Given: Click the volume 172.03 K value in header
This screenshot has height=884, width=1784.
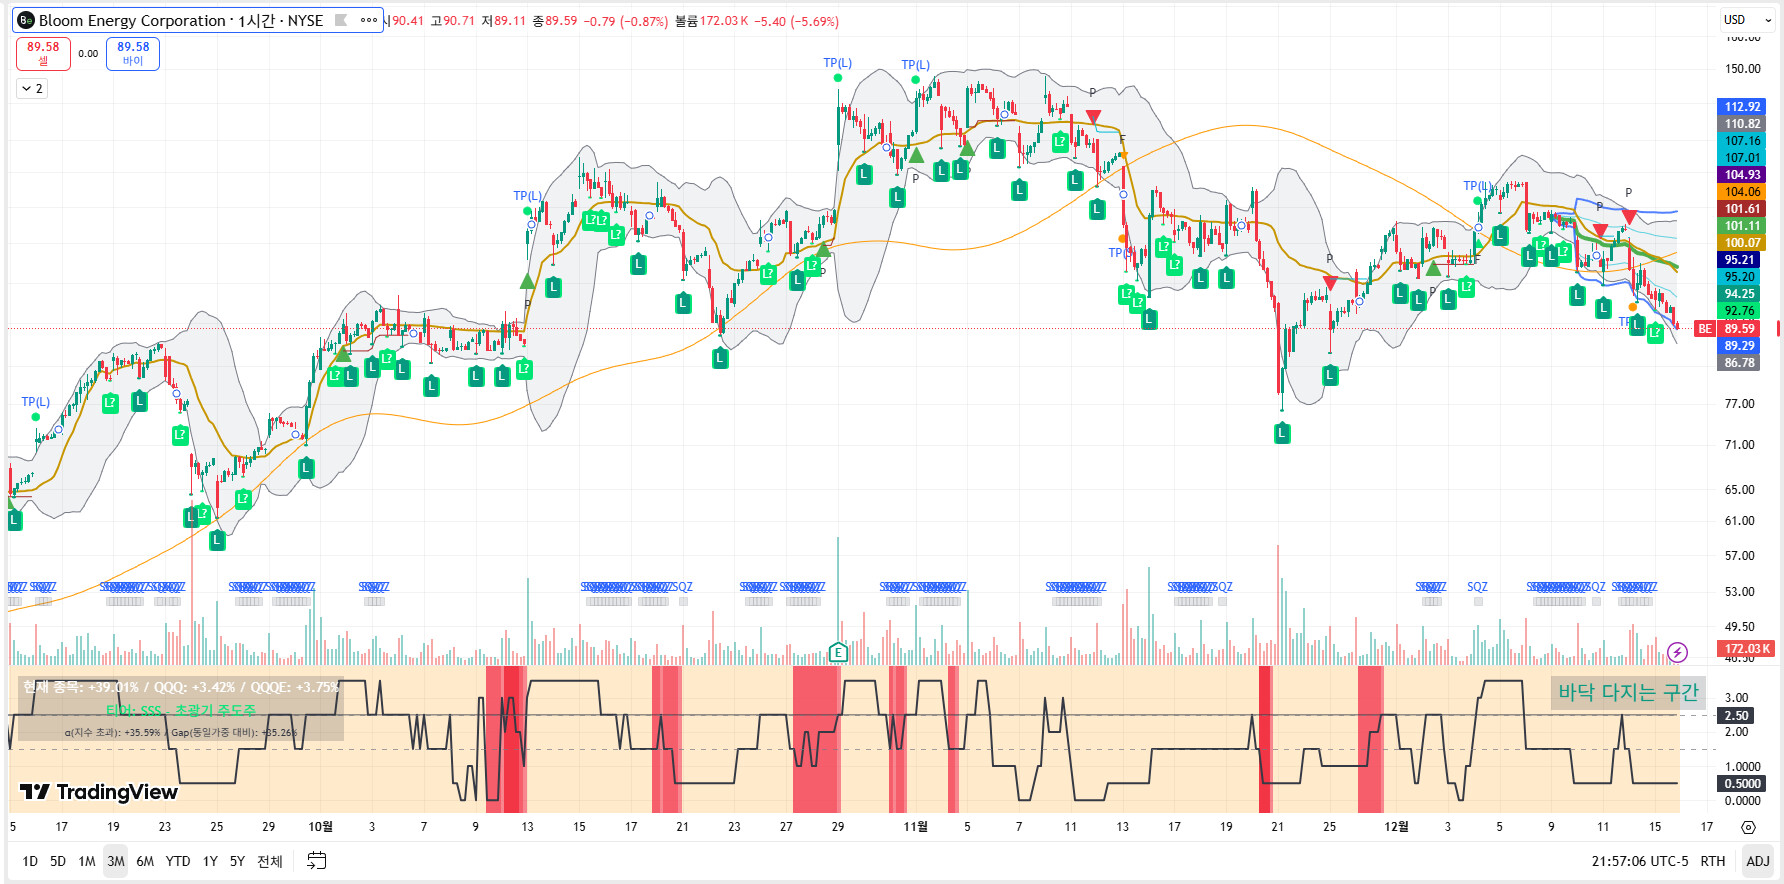Looking at the screenshot, I should click(x=724, y=21).
